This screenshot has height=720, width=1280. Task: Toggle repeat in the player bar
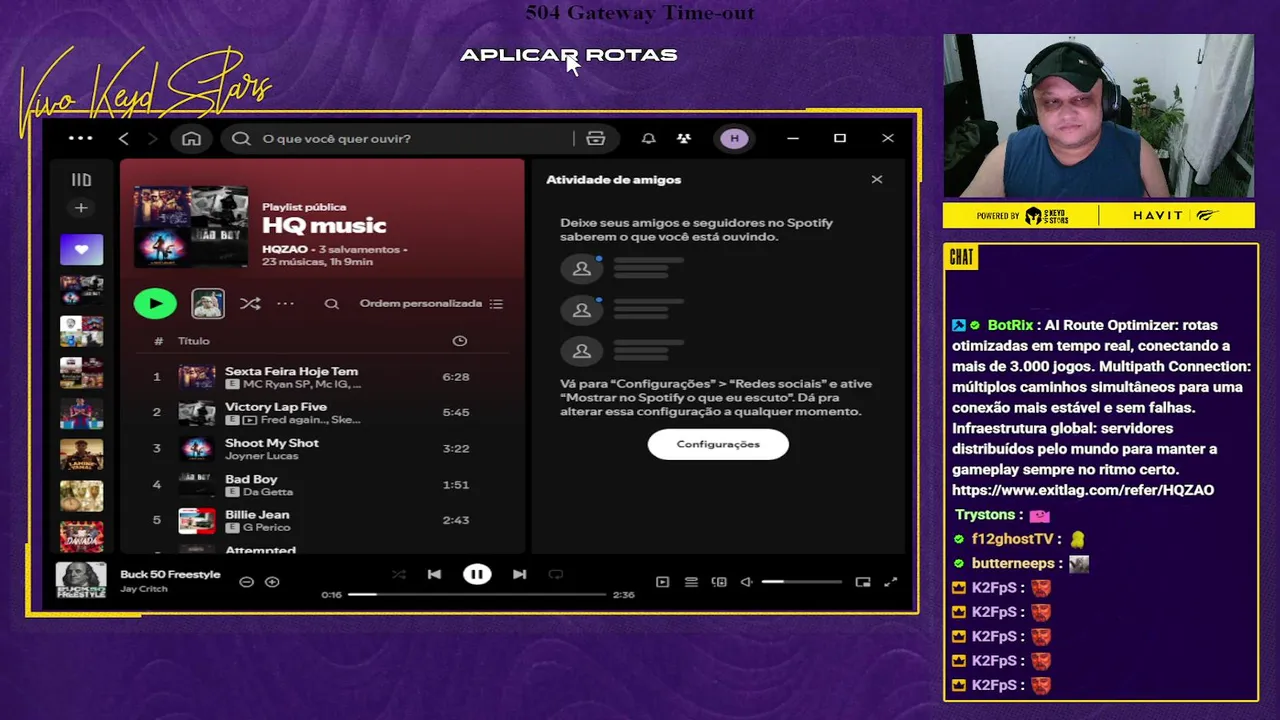[556, 574]
